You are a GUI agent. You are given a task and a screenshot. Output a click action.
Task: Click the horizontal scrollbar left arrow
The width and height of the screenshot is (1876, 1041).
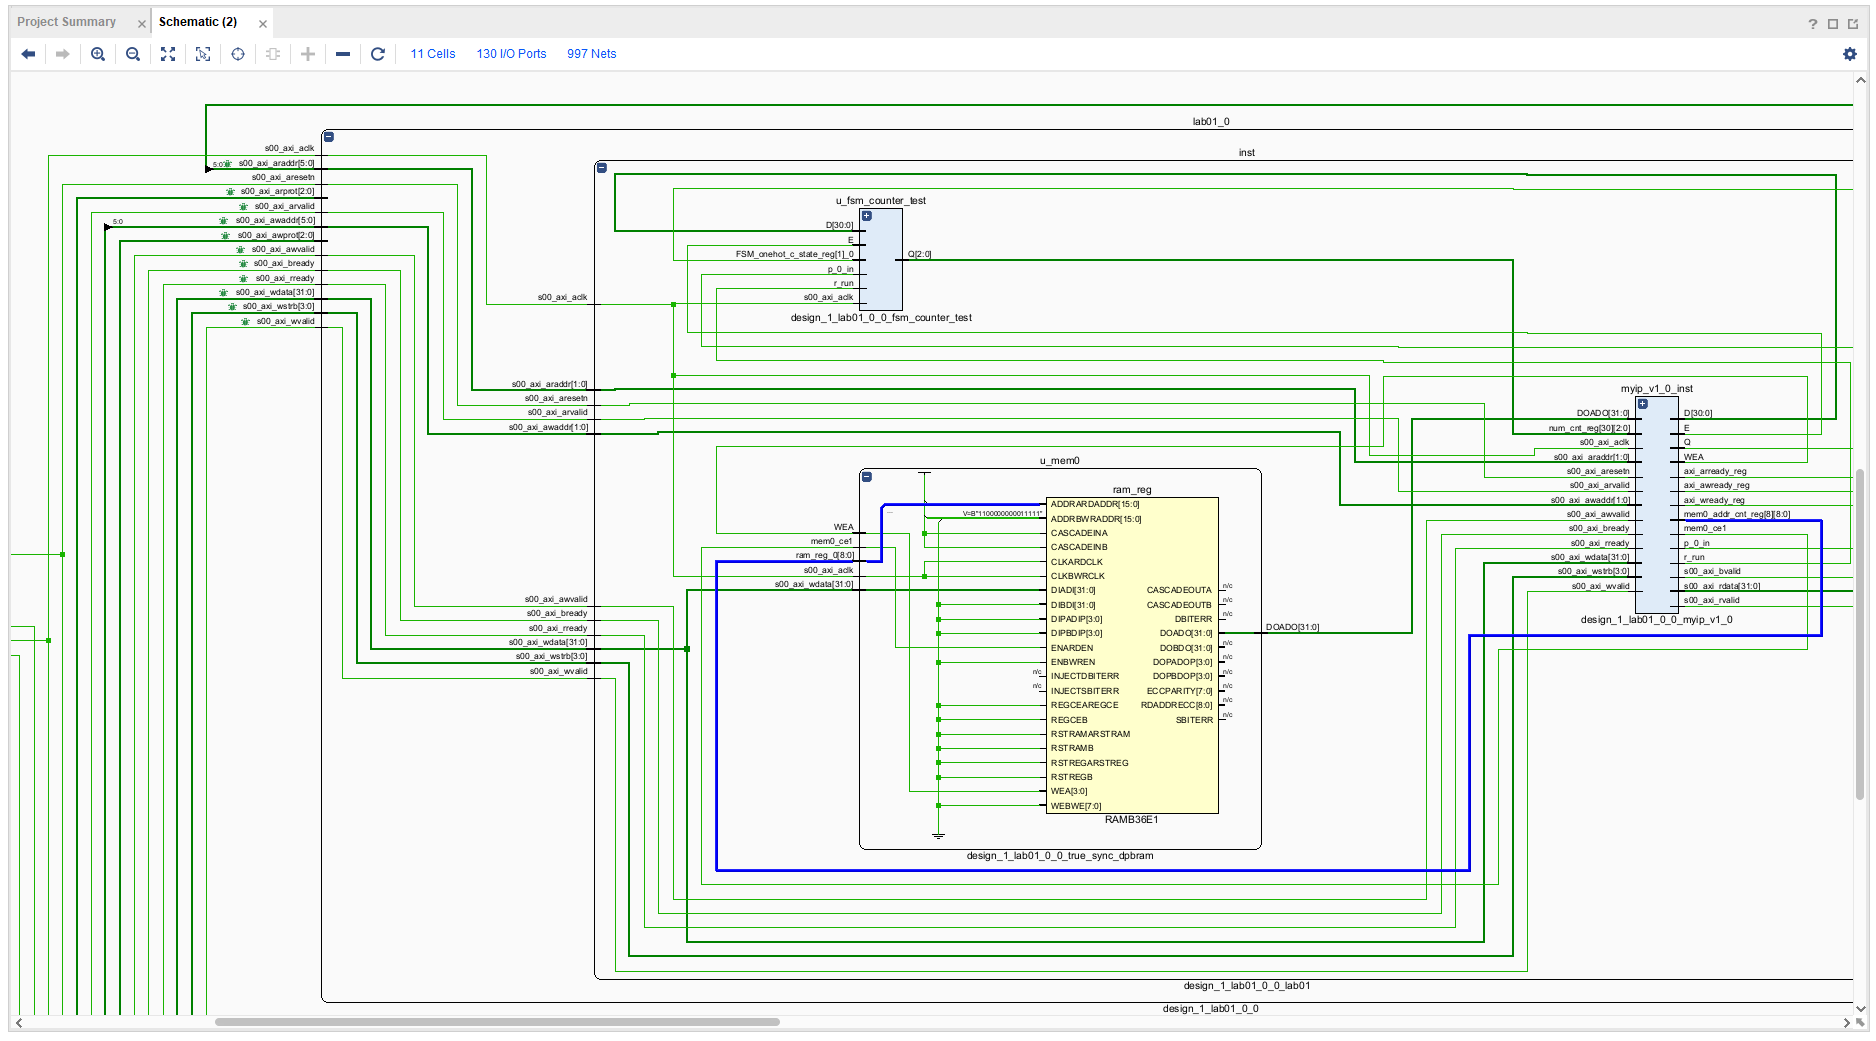click(18, 1022)
